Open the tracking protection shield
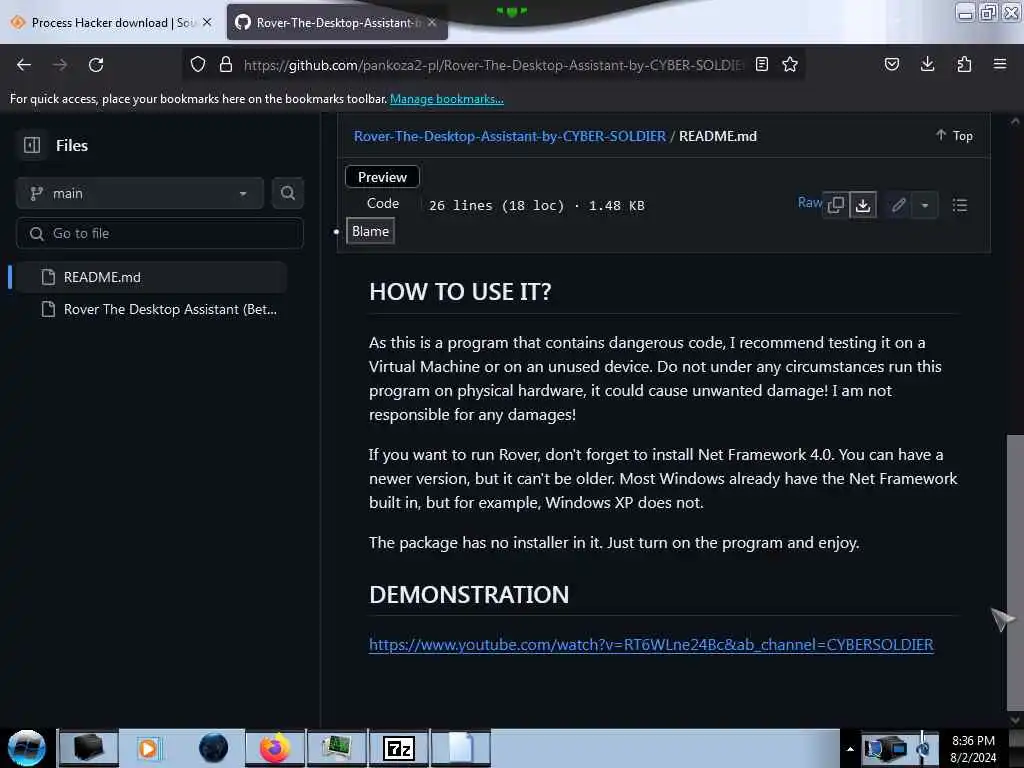 coord(198,64)
